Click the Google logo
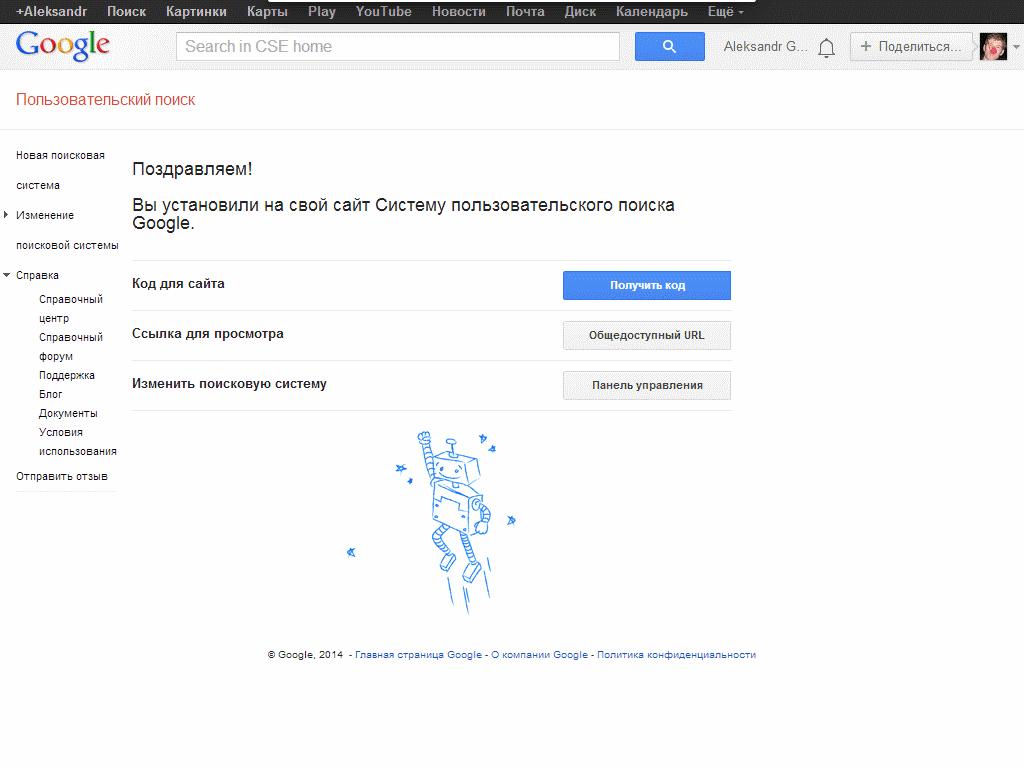The width and height of the screenshot is (1024, 768). point(63,46)
